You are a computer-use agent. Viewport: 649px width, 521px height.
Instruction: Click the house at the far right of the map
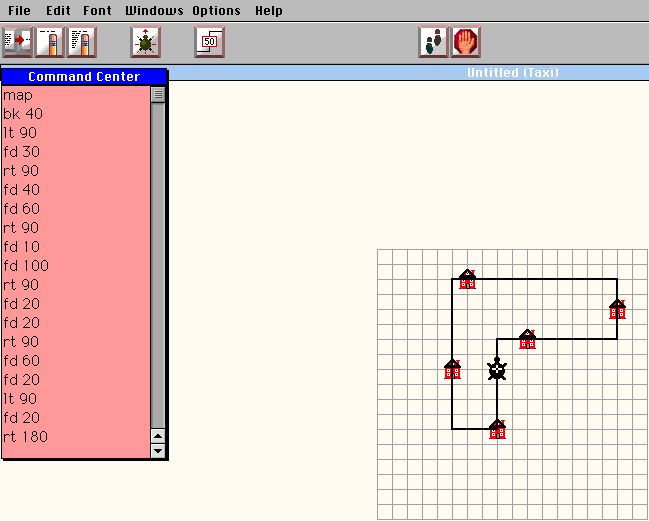tap(617, 309)
